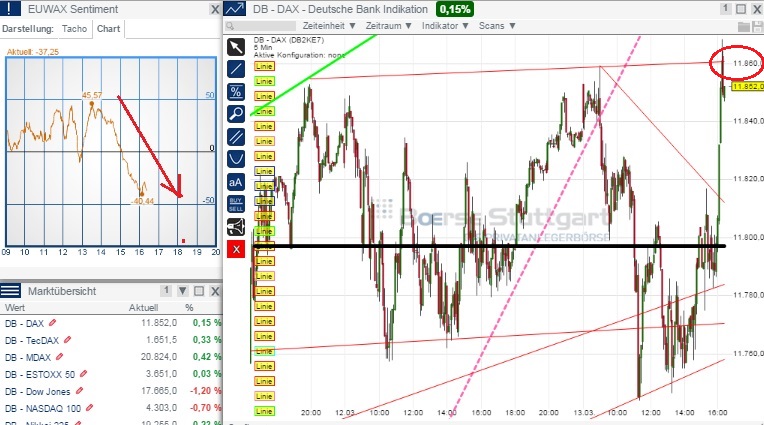The image size is (764, 425).
Task: Click the yellow 11.852,0 price label on chart axis
Action: [748, 86]
